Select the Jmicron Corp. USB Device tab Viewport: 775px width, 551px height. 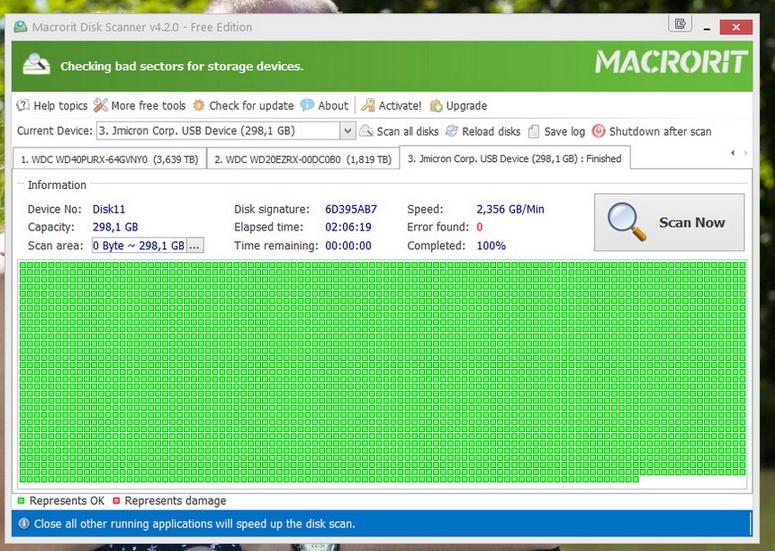pyautogui.click(x=514, y=159)
